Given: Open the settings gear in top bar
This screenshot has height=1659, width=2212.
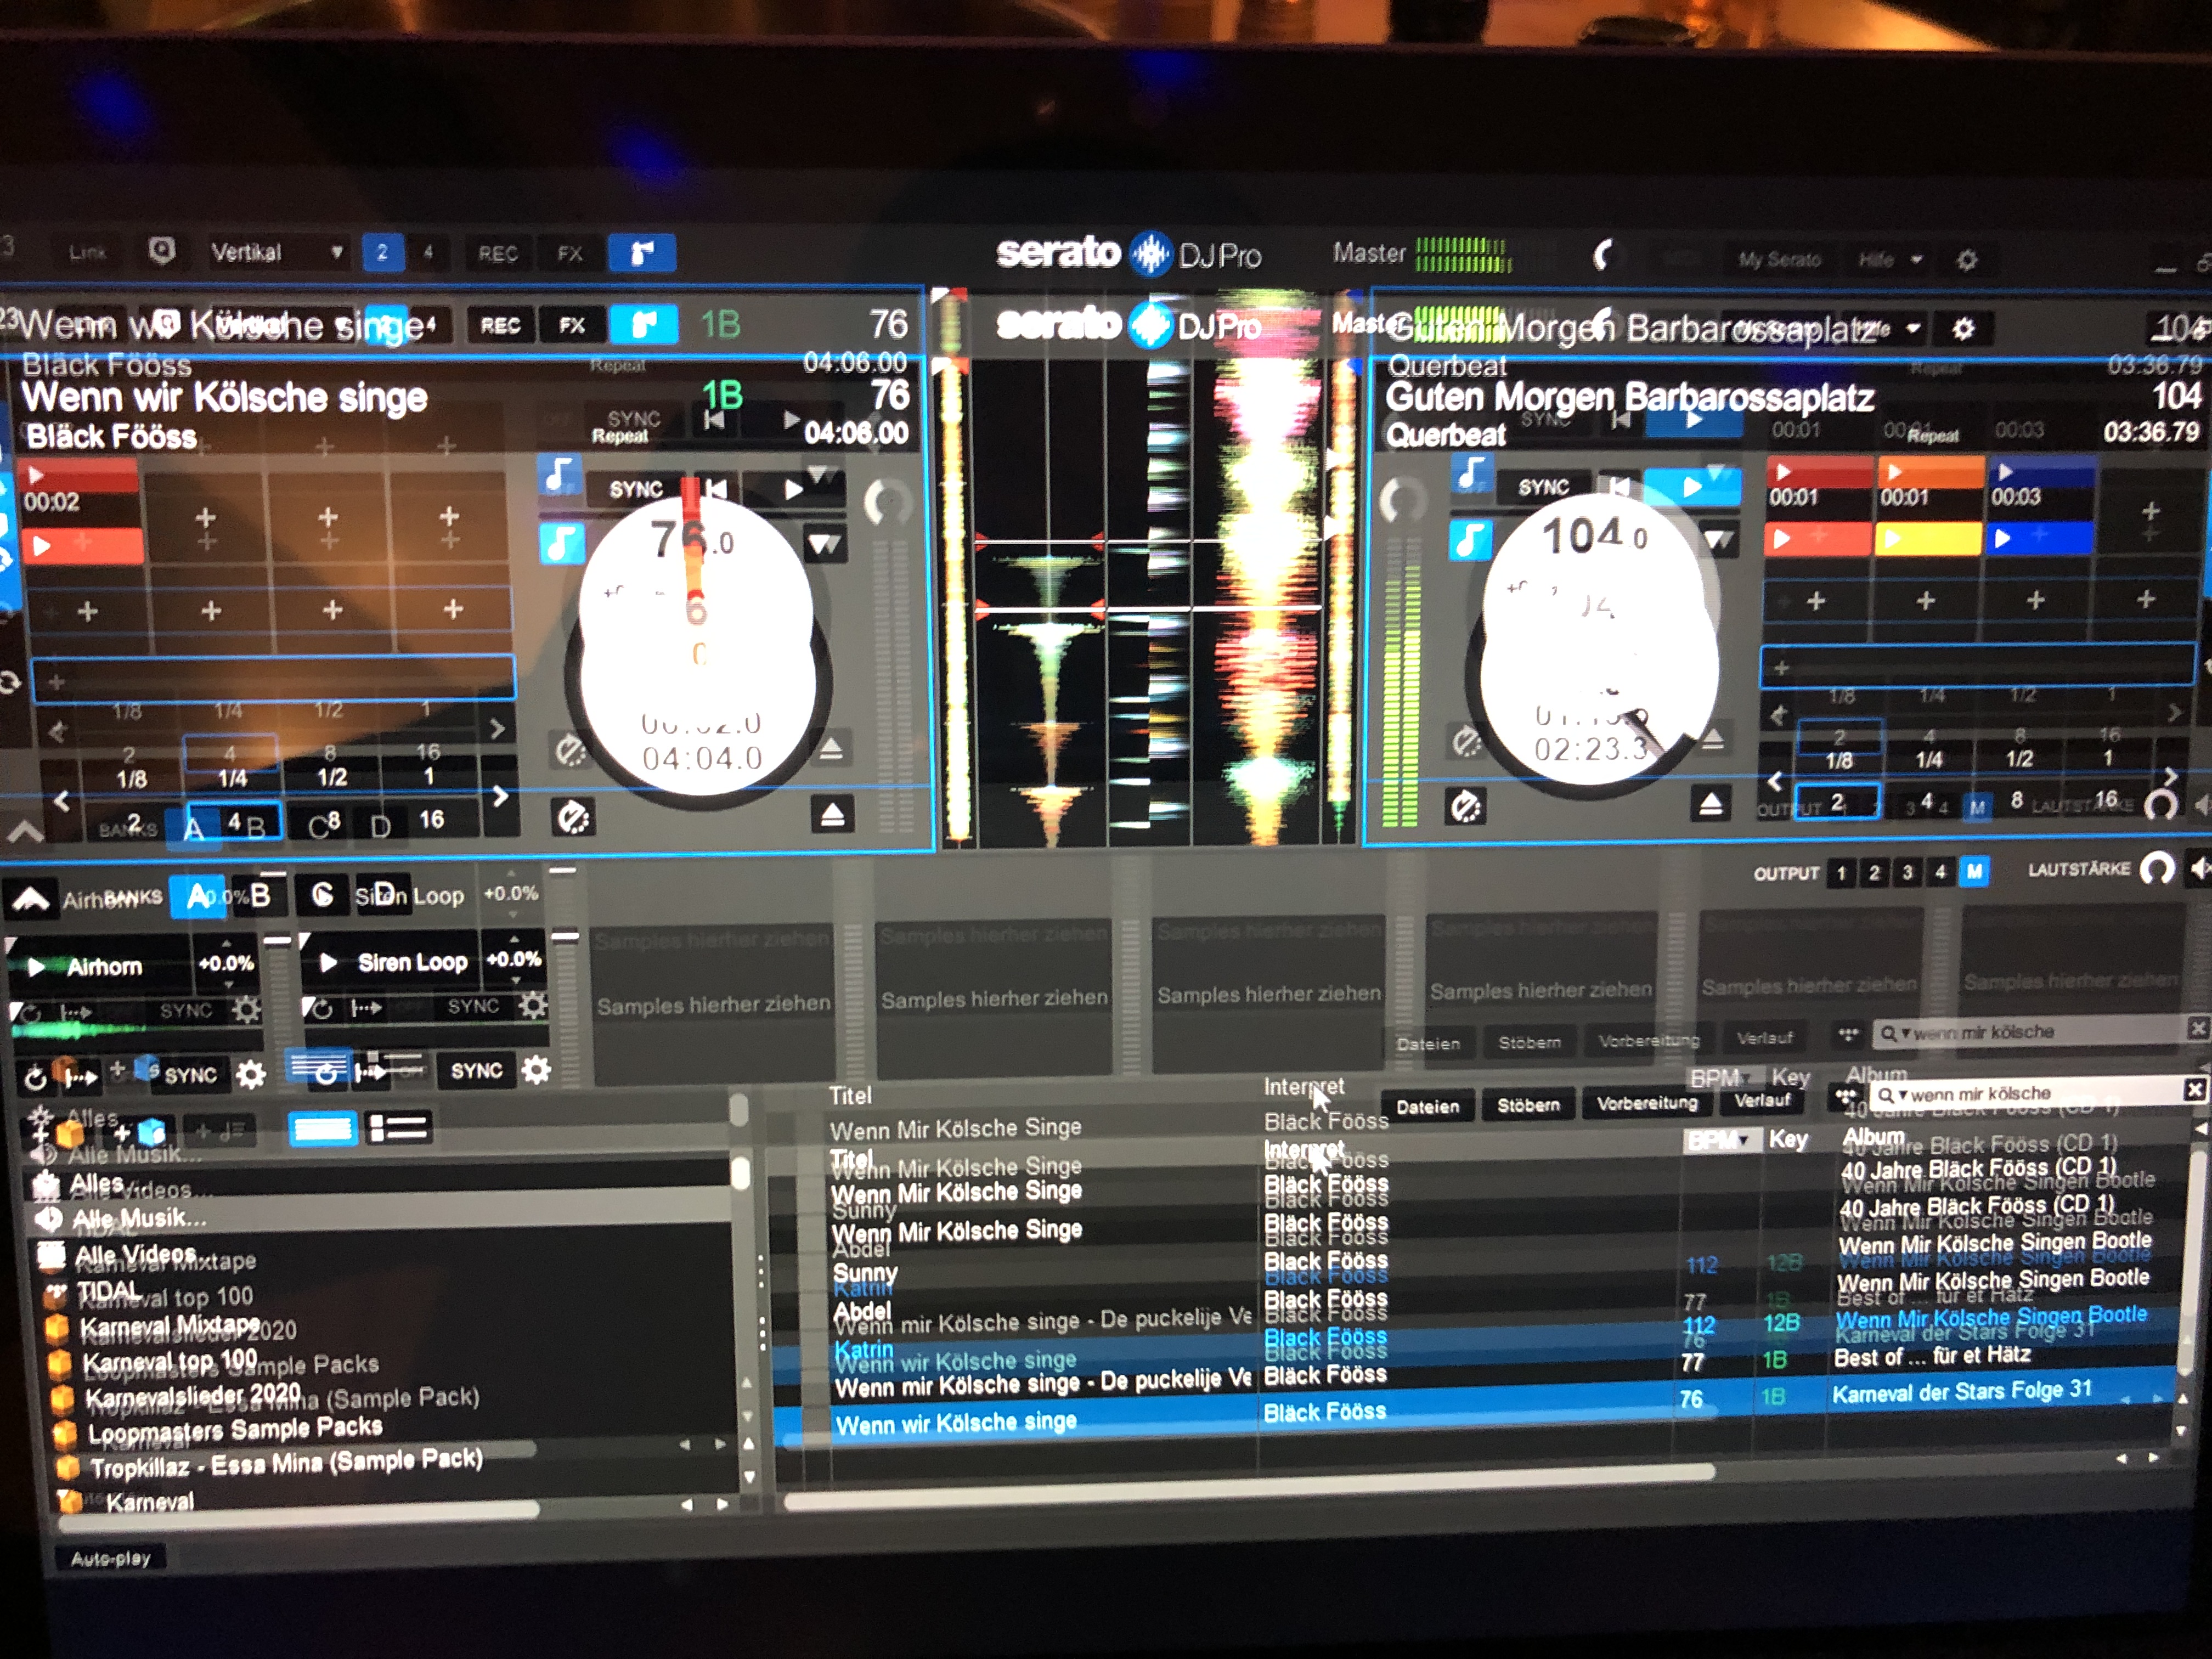Looking at the screenshot, I should pos(1966,260).
